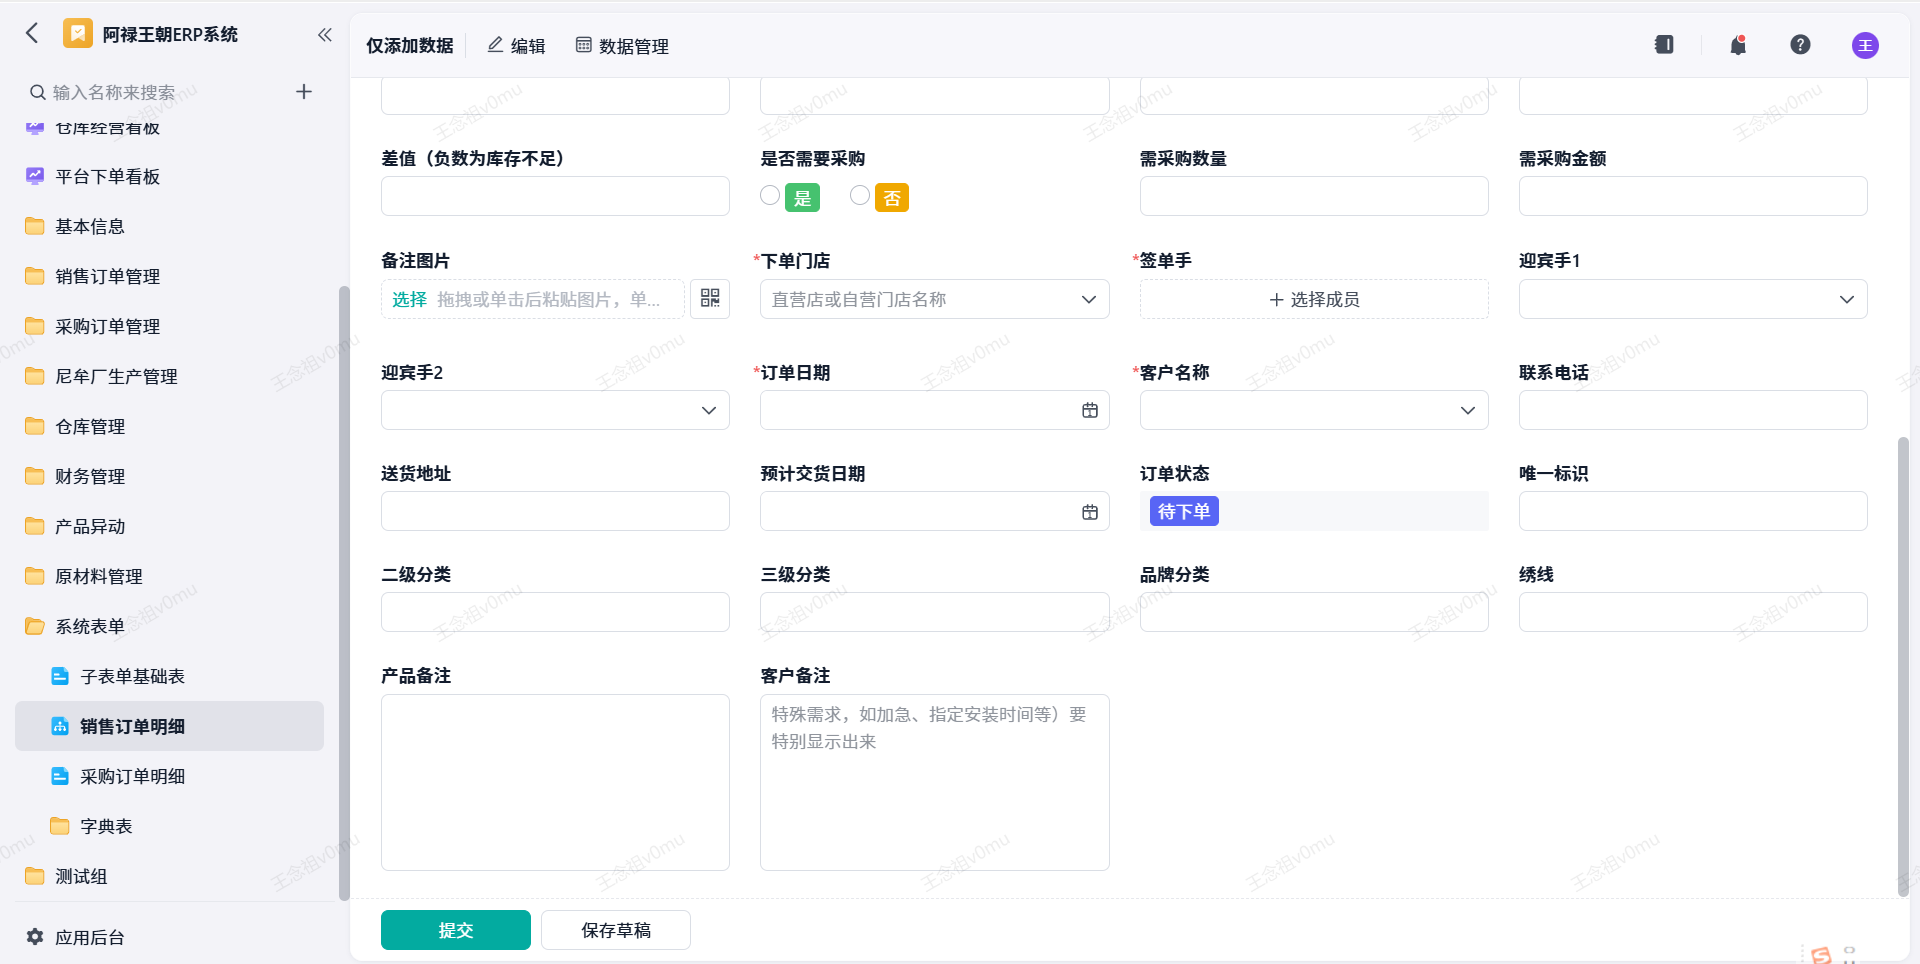This screenshot has height=964, width=1920.
Task: Click the 仓库管理 folder icon
Action: [35, 426]
